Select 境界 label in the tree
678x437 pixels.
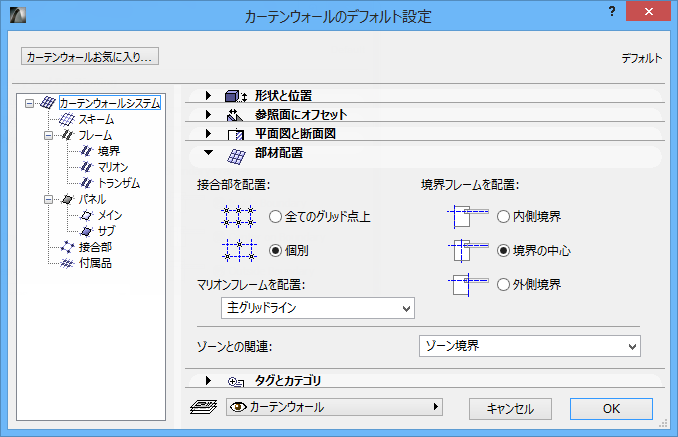point(109,151)
